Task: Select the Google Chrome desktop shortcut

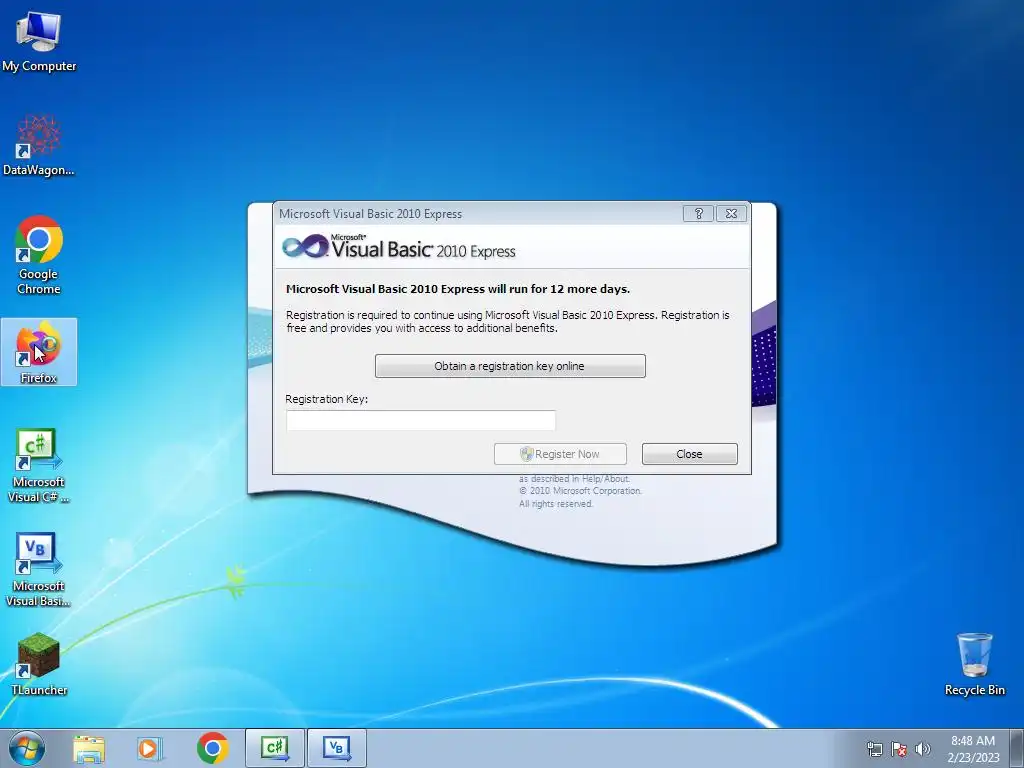Action: point(39,255)
